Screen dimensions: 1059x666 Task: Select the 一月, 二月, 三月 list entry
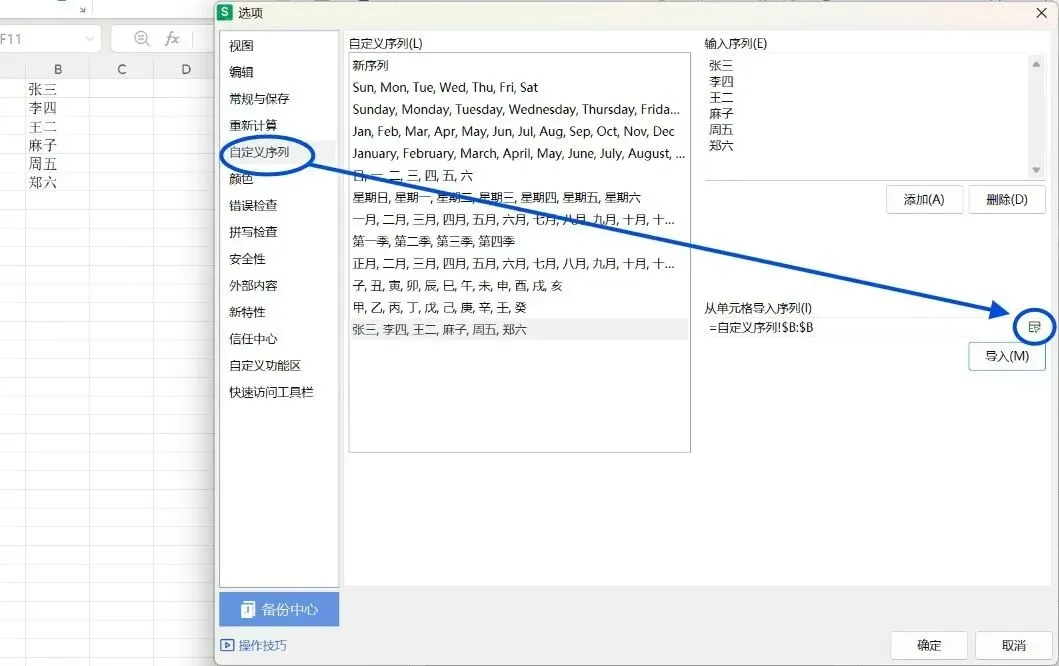(x=519, y=220)
